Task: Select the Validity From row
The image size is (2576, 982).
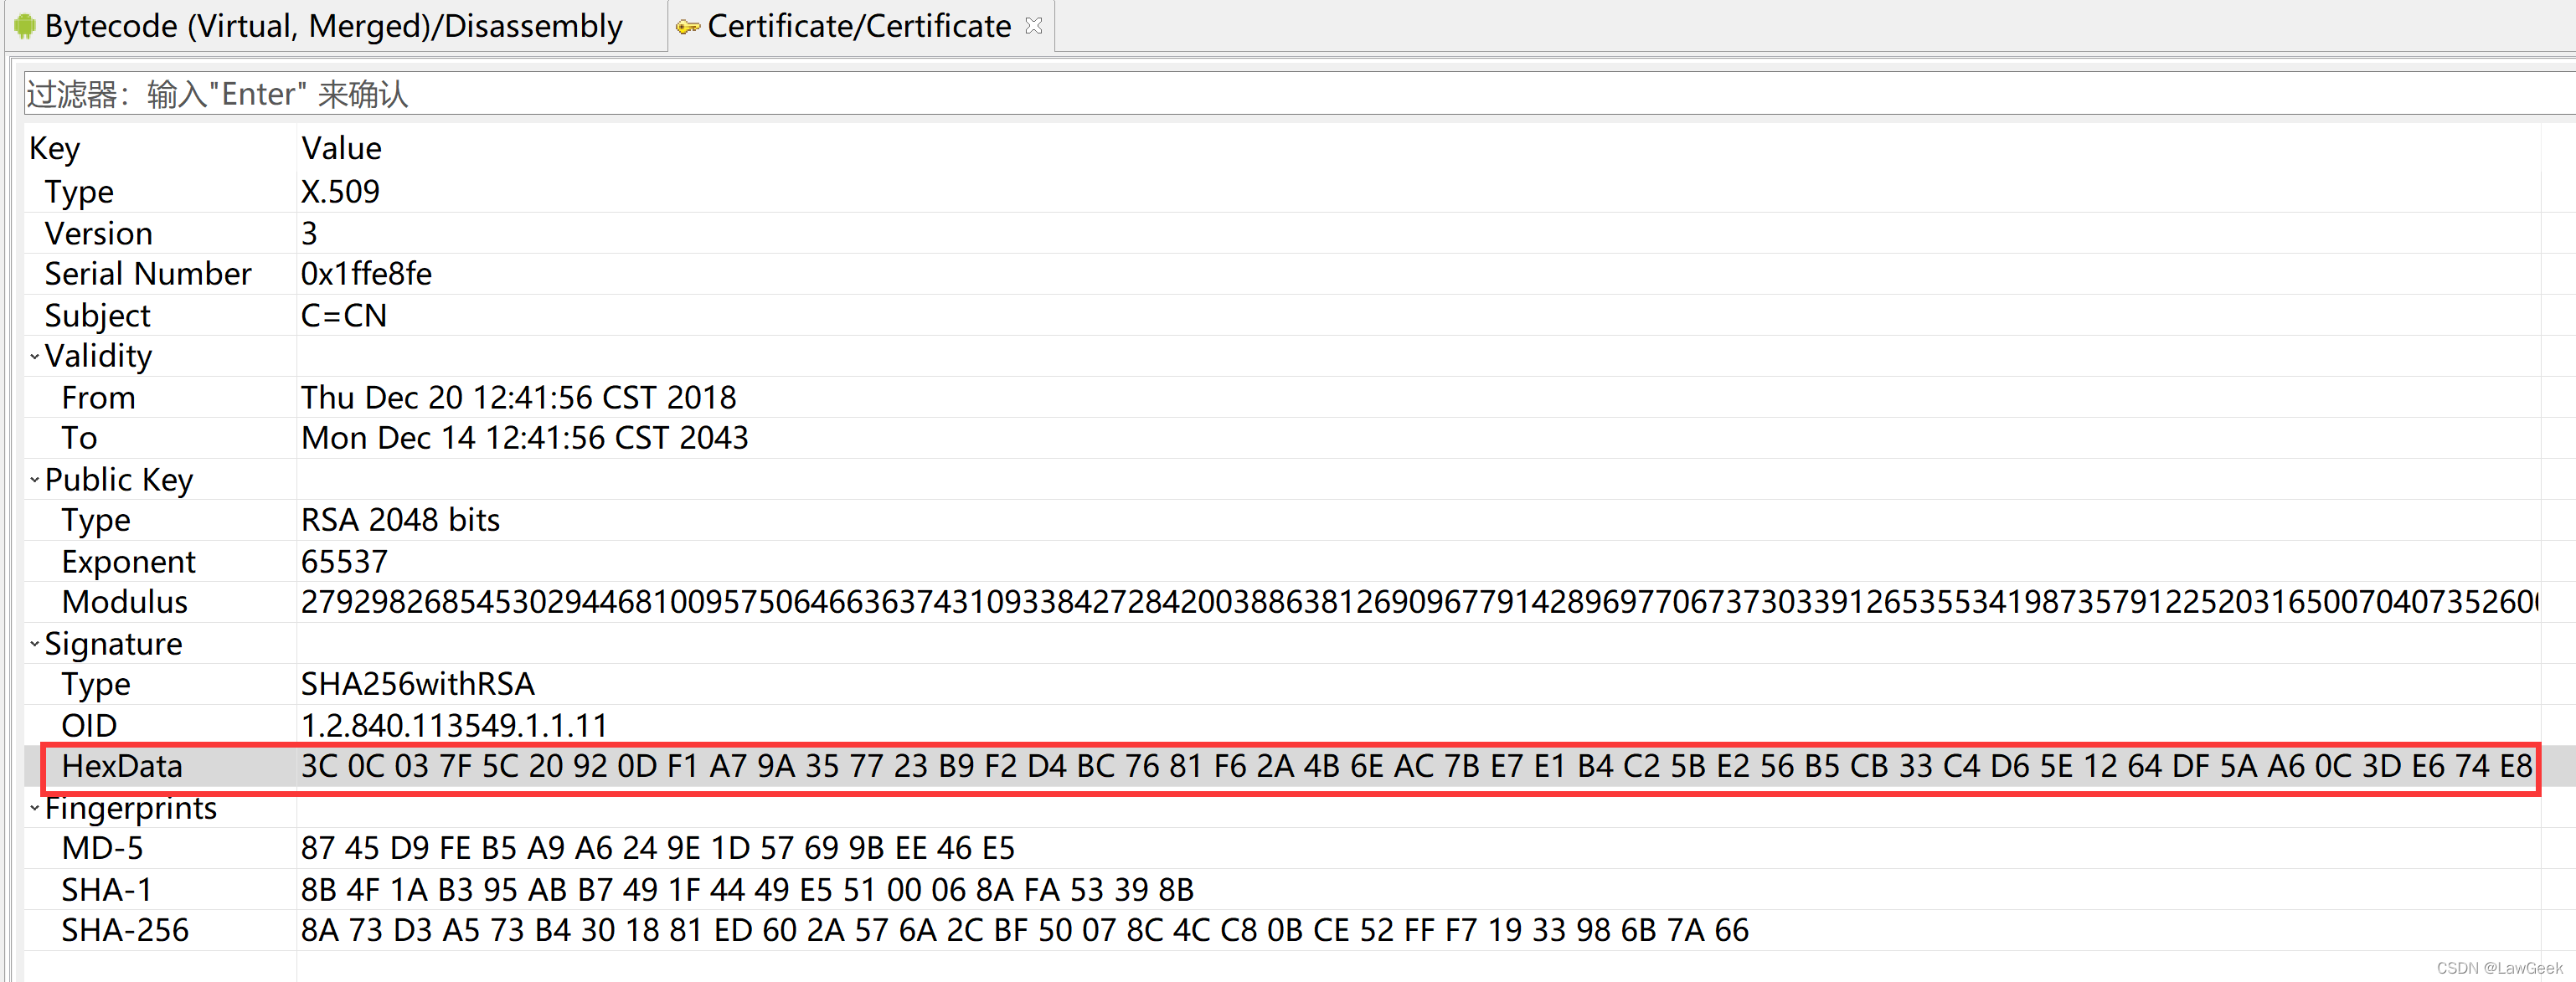Action: tap(1282, 397)
